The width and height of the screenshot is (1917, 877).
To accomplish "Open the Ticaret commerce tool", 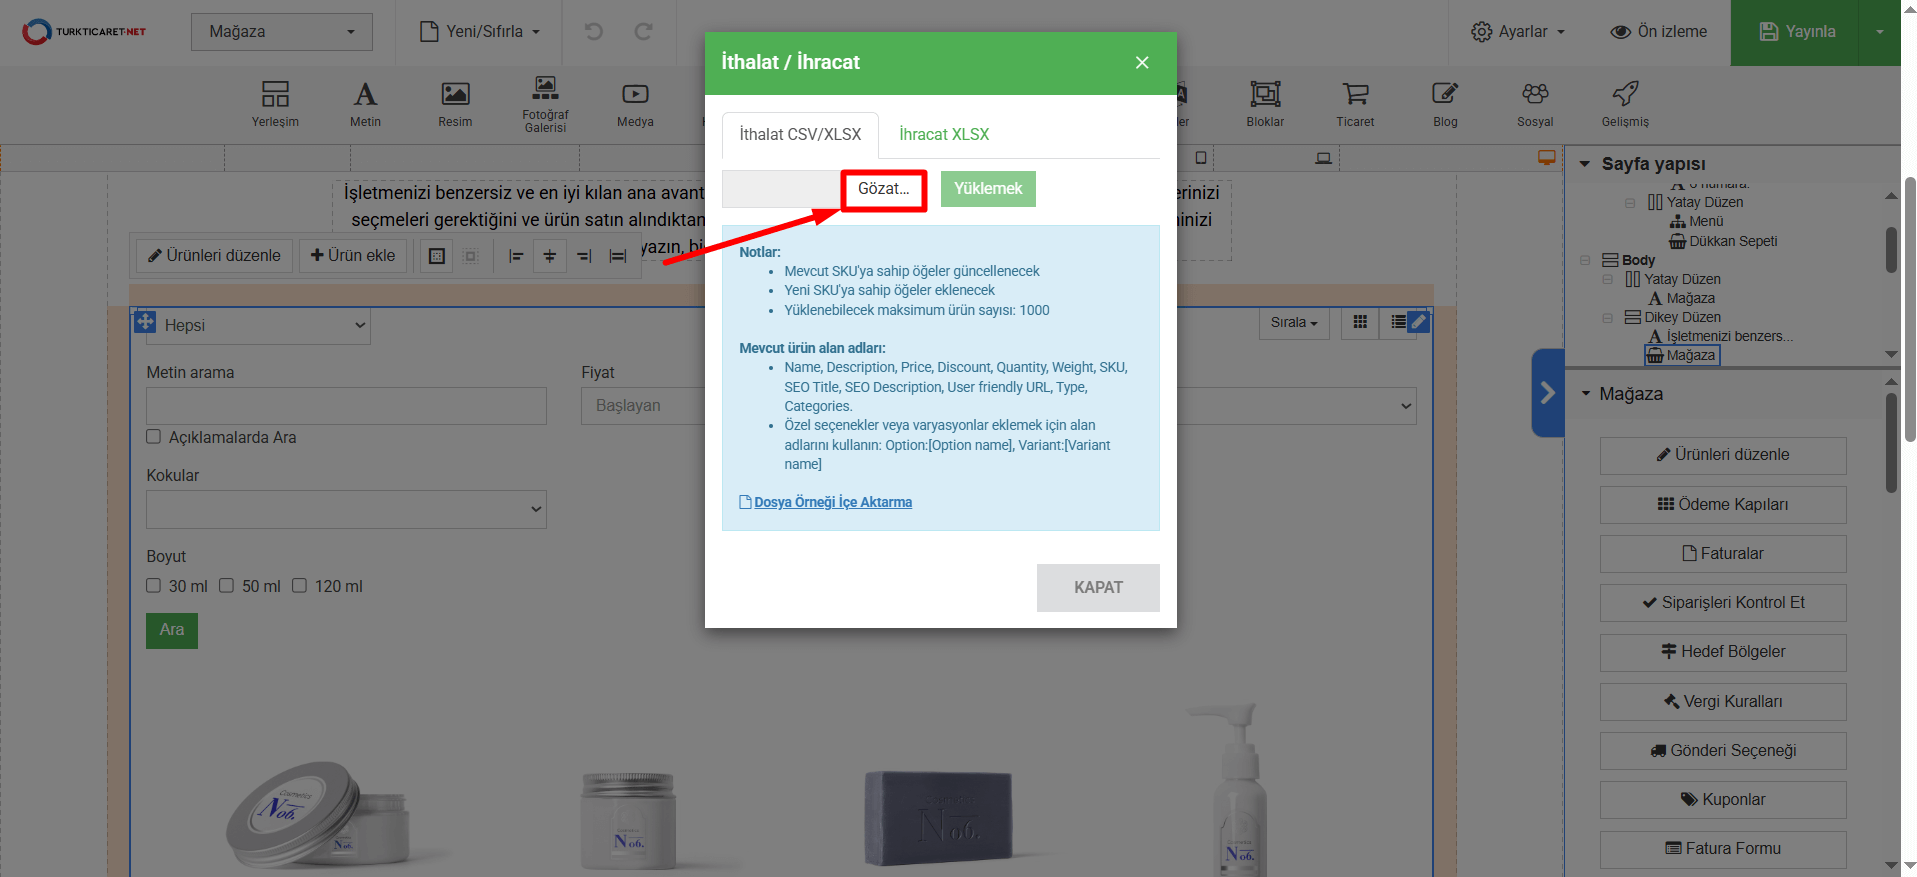I will click(x=1355, y=104).
